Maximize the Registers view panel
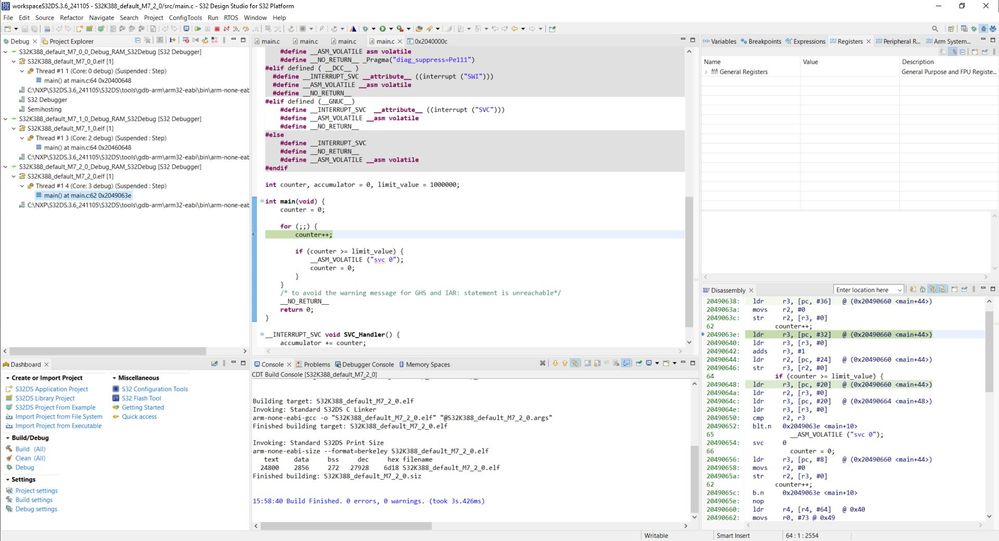Image resolution: width=999 pixels, height=541 pixels. [993, 40]
